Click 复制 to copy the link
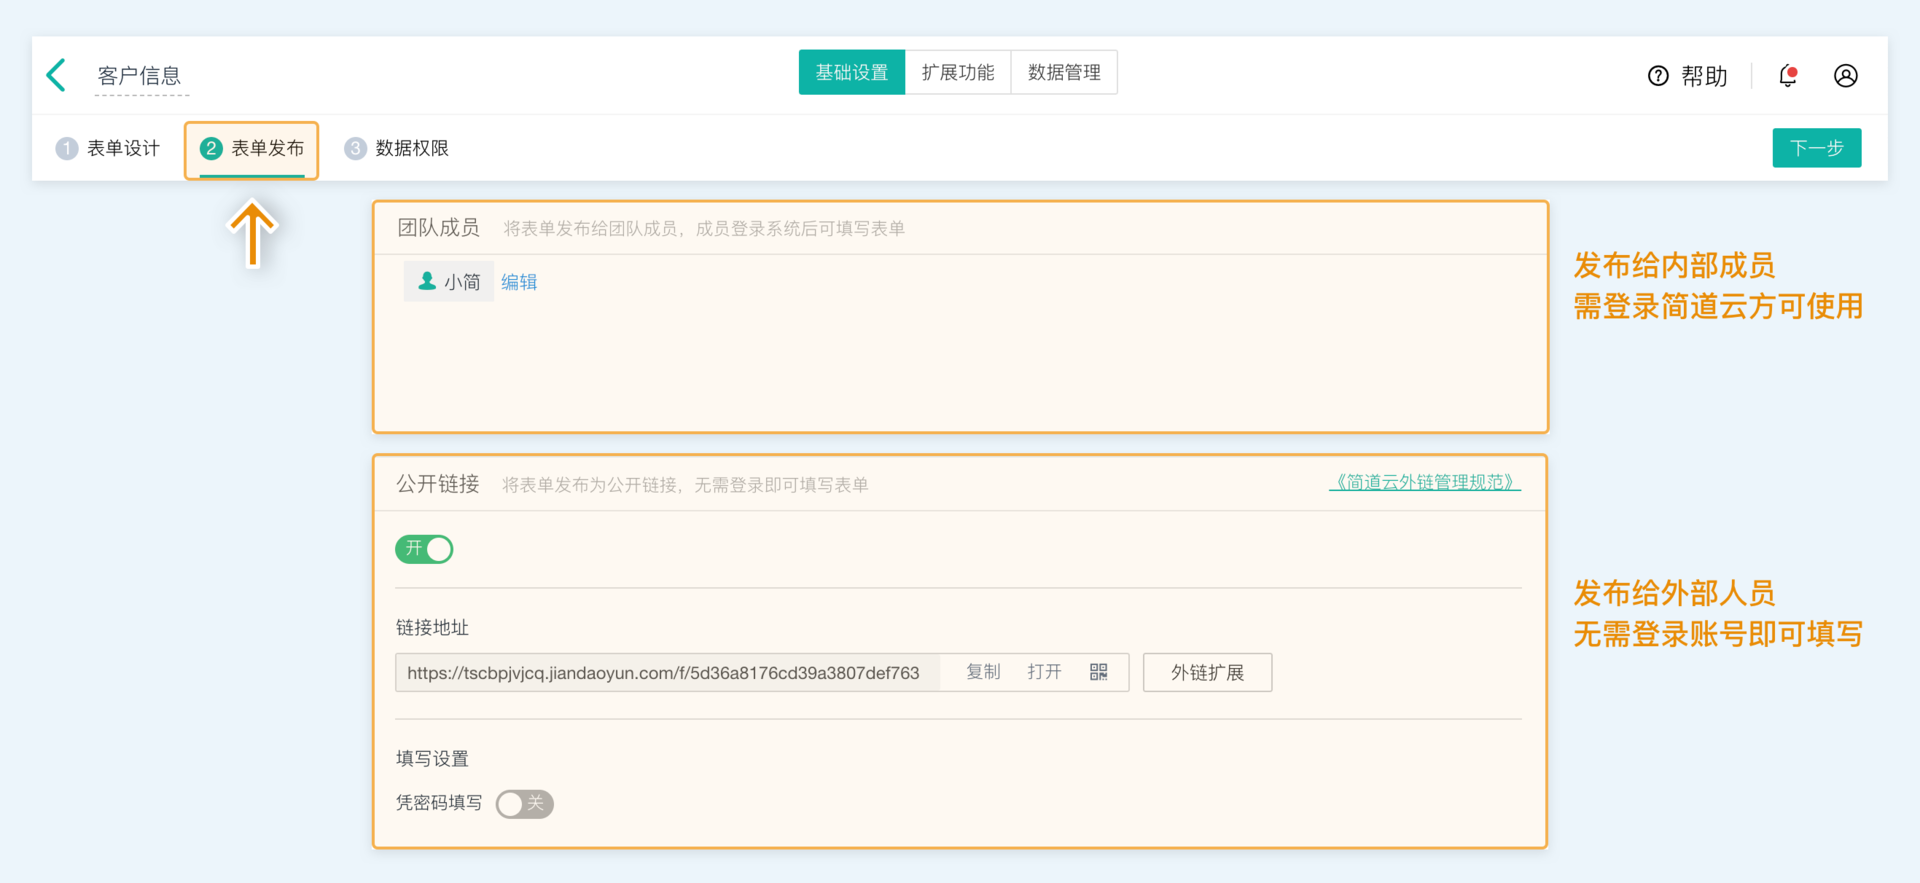This screenshot has width=1920, height=883. [984, 672]
